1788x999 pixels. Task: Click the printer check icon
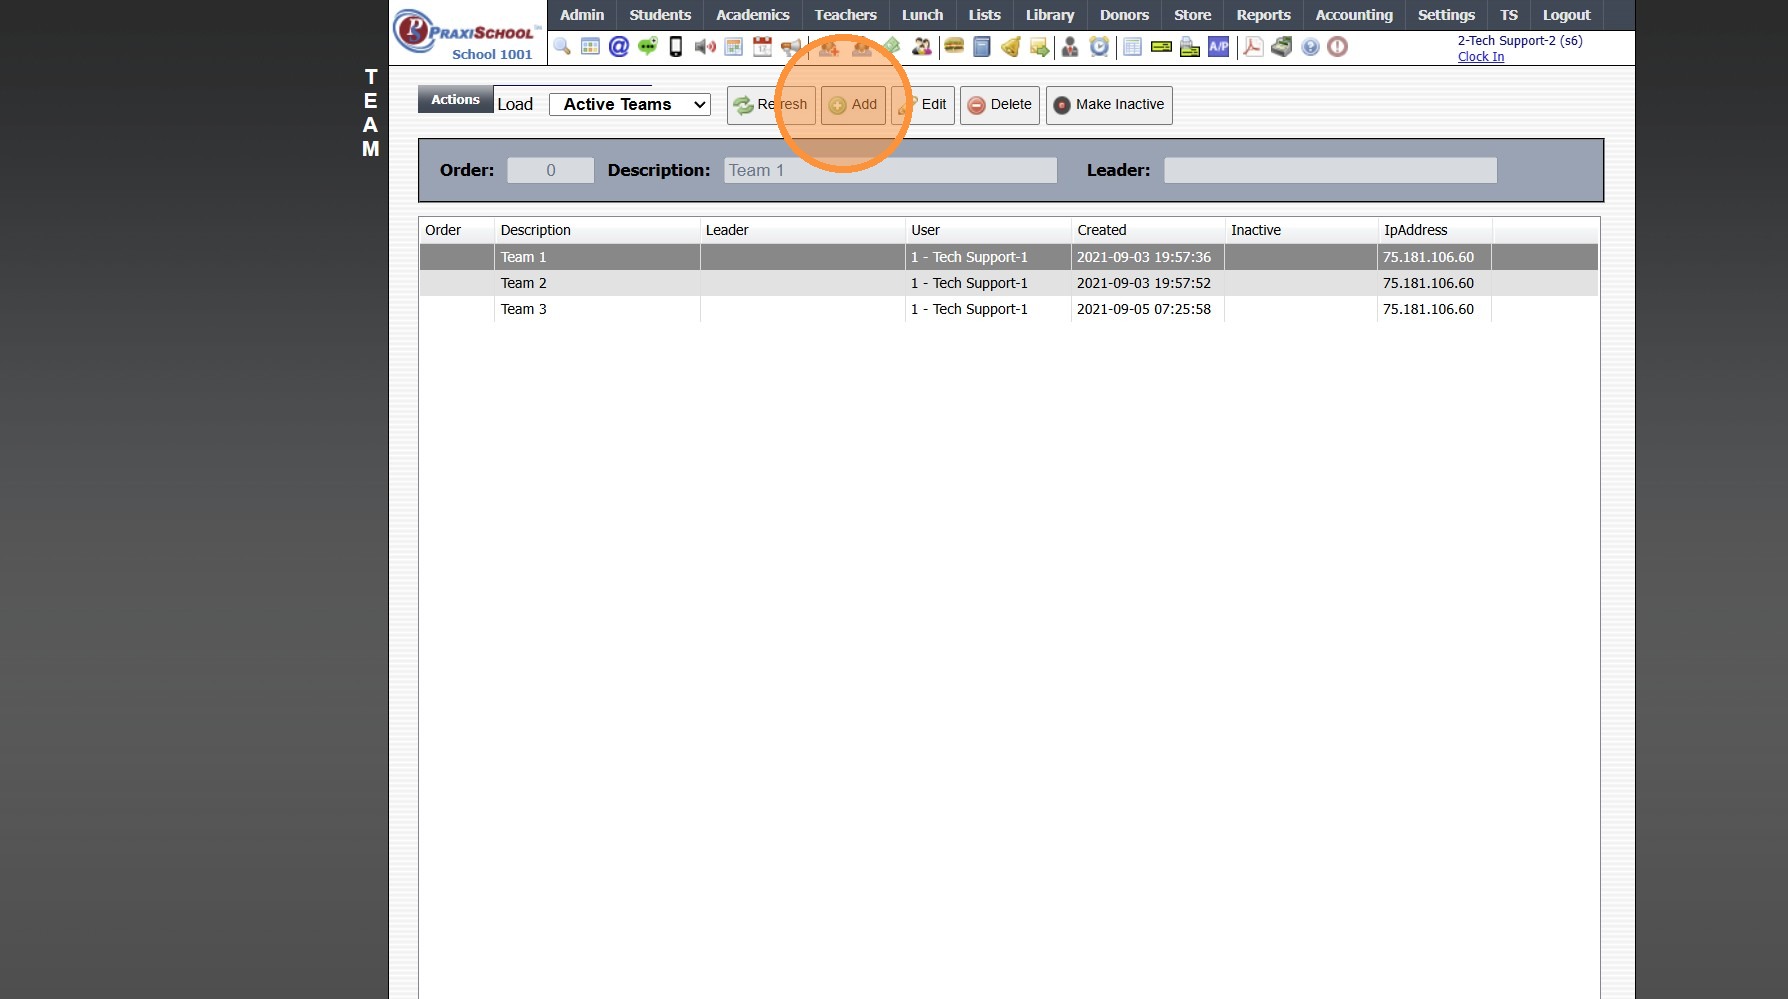tap(1190, 47)
